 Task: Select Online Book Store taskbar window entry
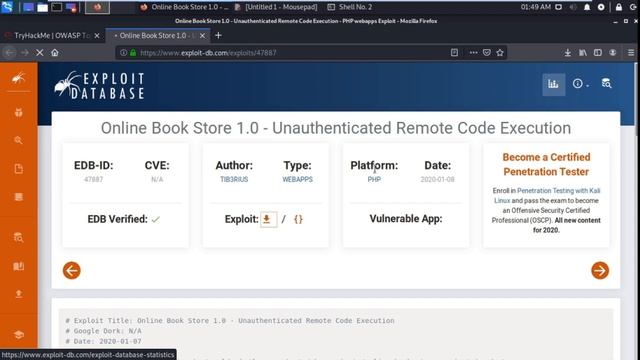pyautogui.click(x=184, y=7)
